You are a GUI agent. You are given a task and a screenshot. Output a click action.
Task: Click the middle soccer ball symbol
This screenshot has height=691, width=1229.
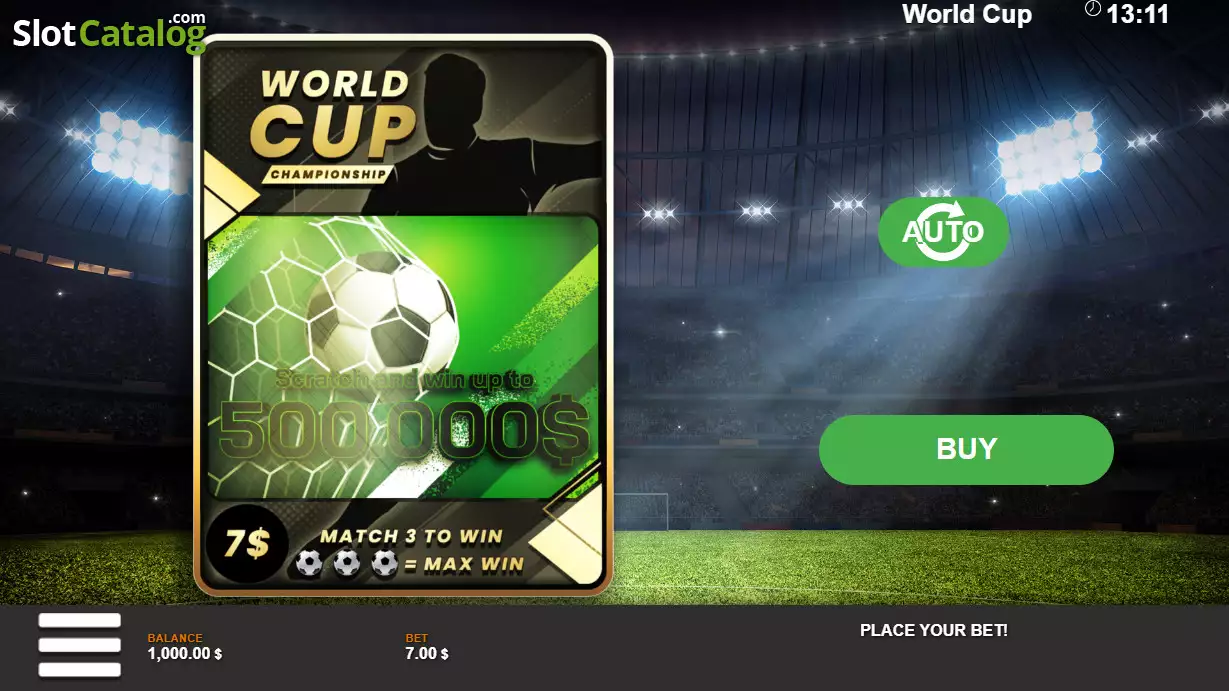346,563
